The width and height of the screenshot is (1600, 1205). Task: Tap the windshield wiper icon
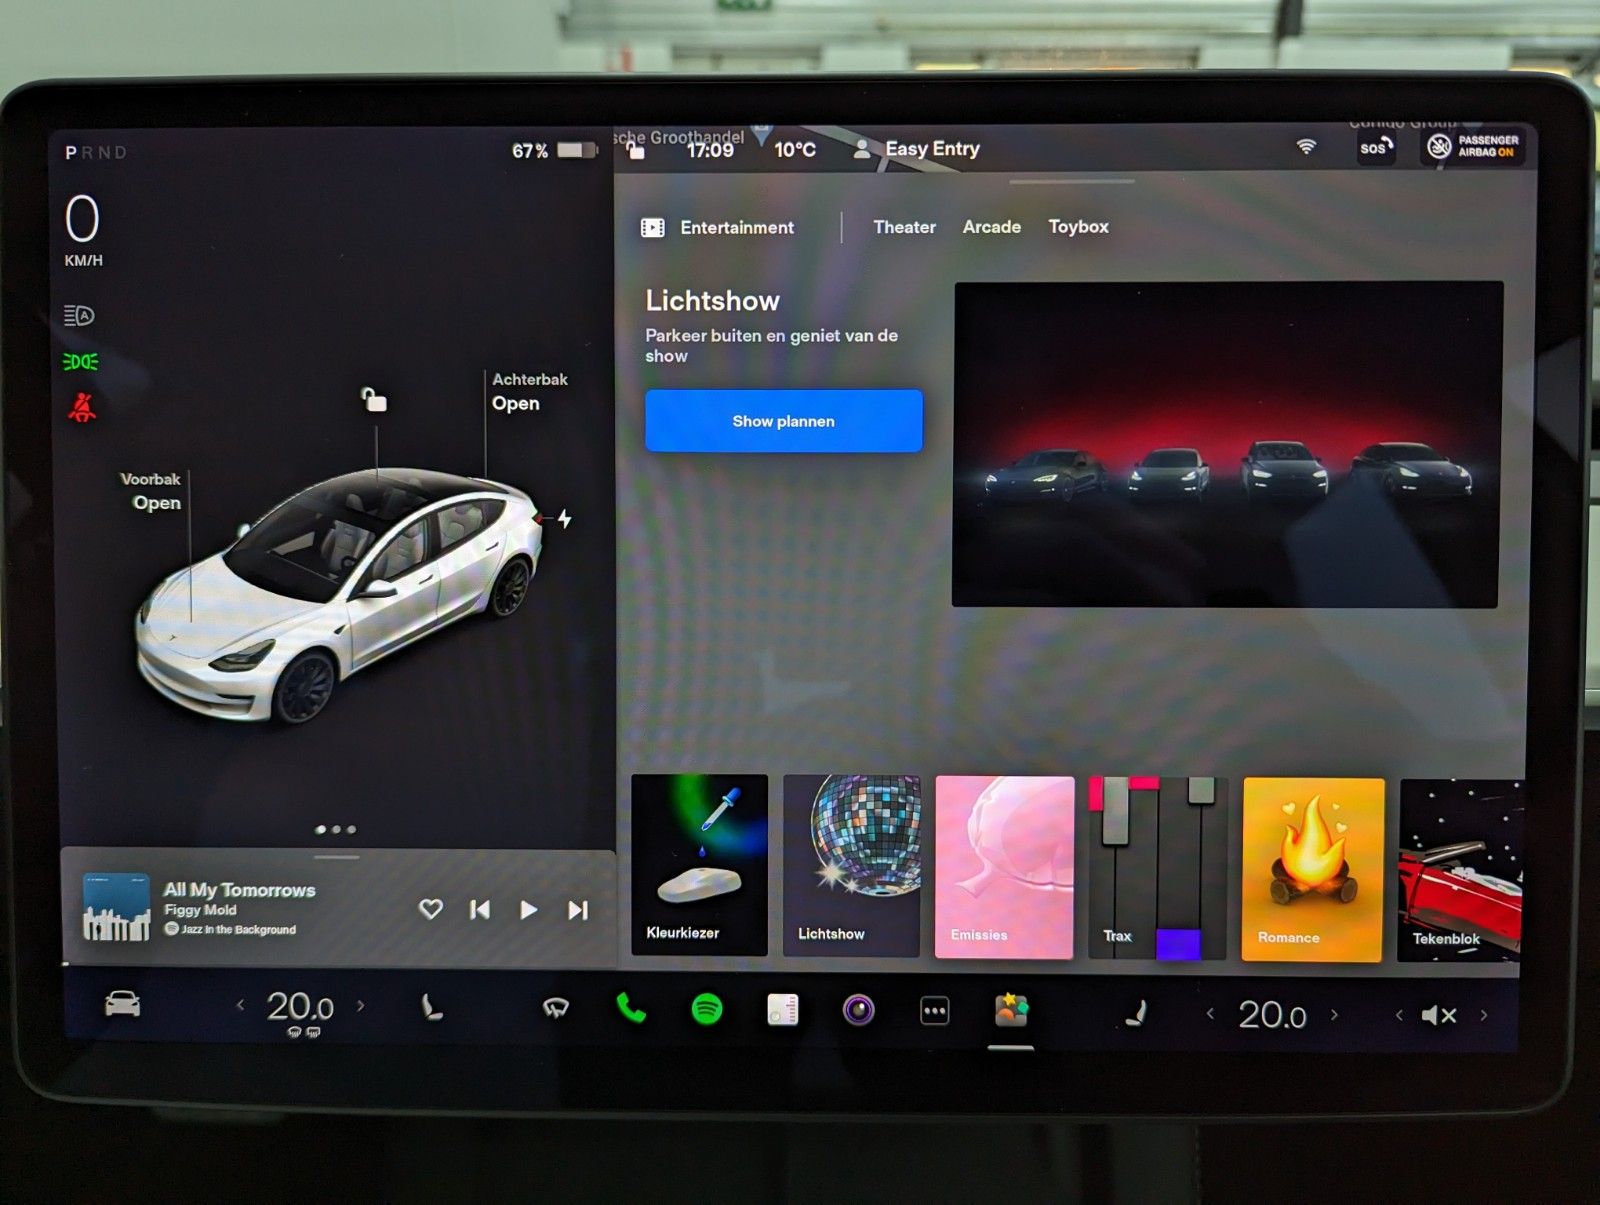(556, 1008)
